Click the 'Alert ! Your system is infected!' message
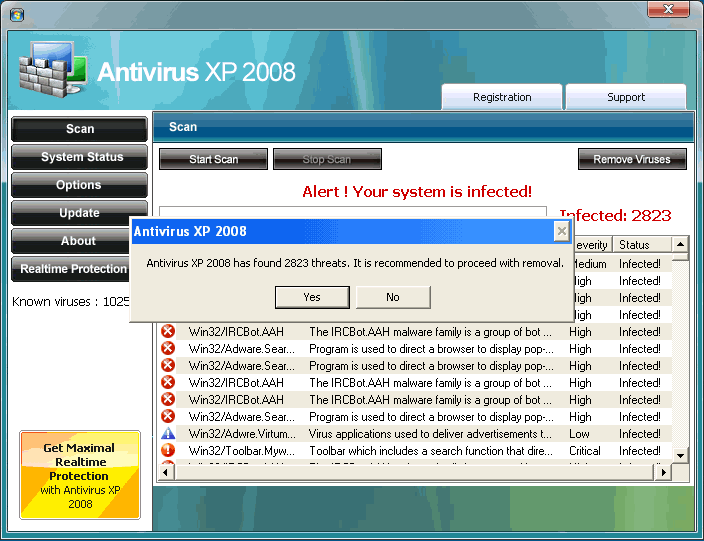The height and width of the screenshot is (541, 704). (x=417, y=192)
